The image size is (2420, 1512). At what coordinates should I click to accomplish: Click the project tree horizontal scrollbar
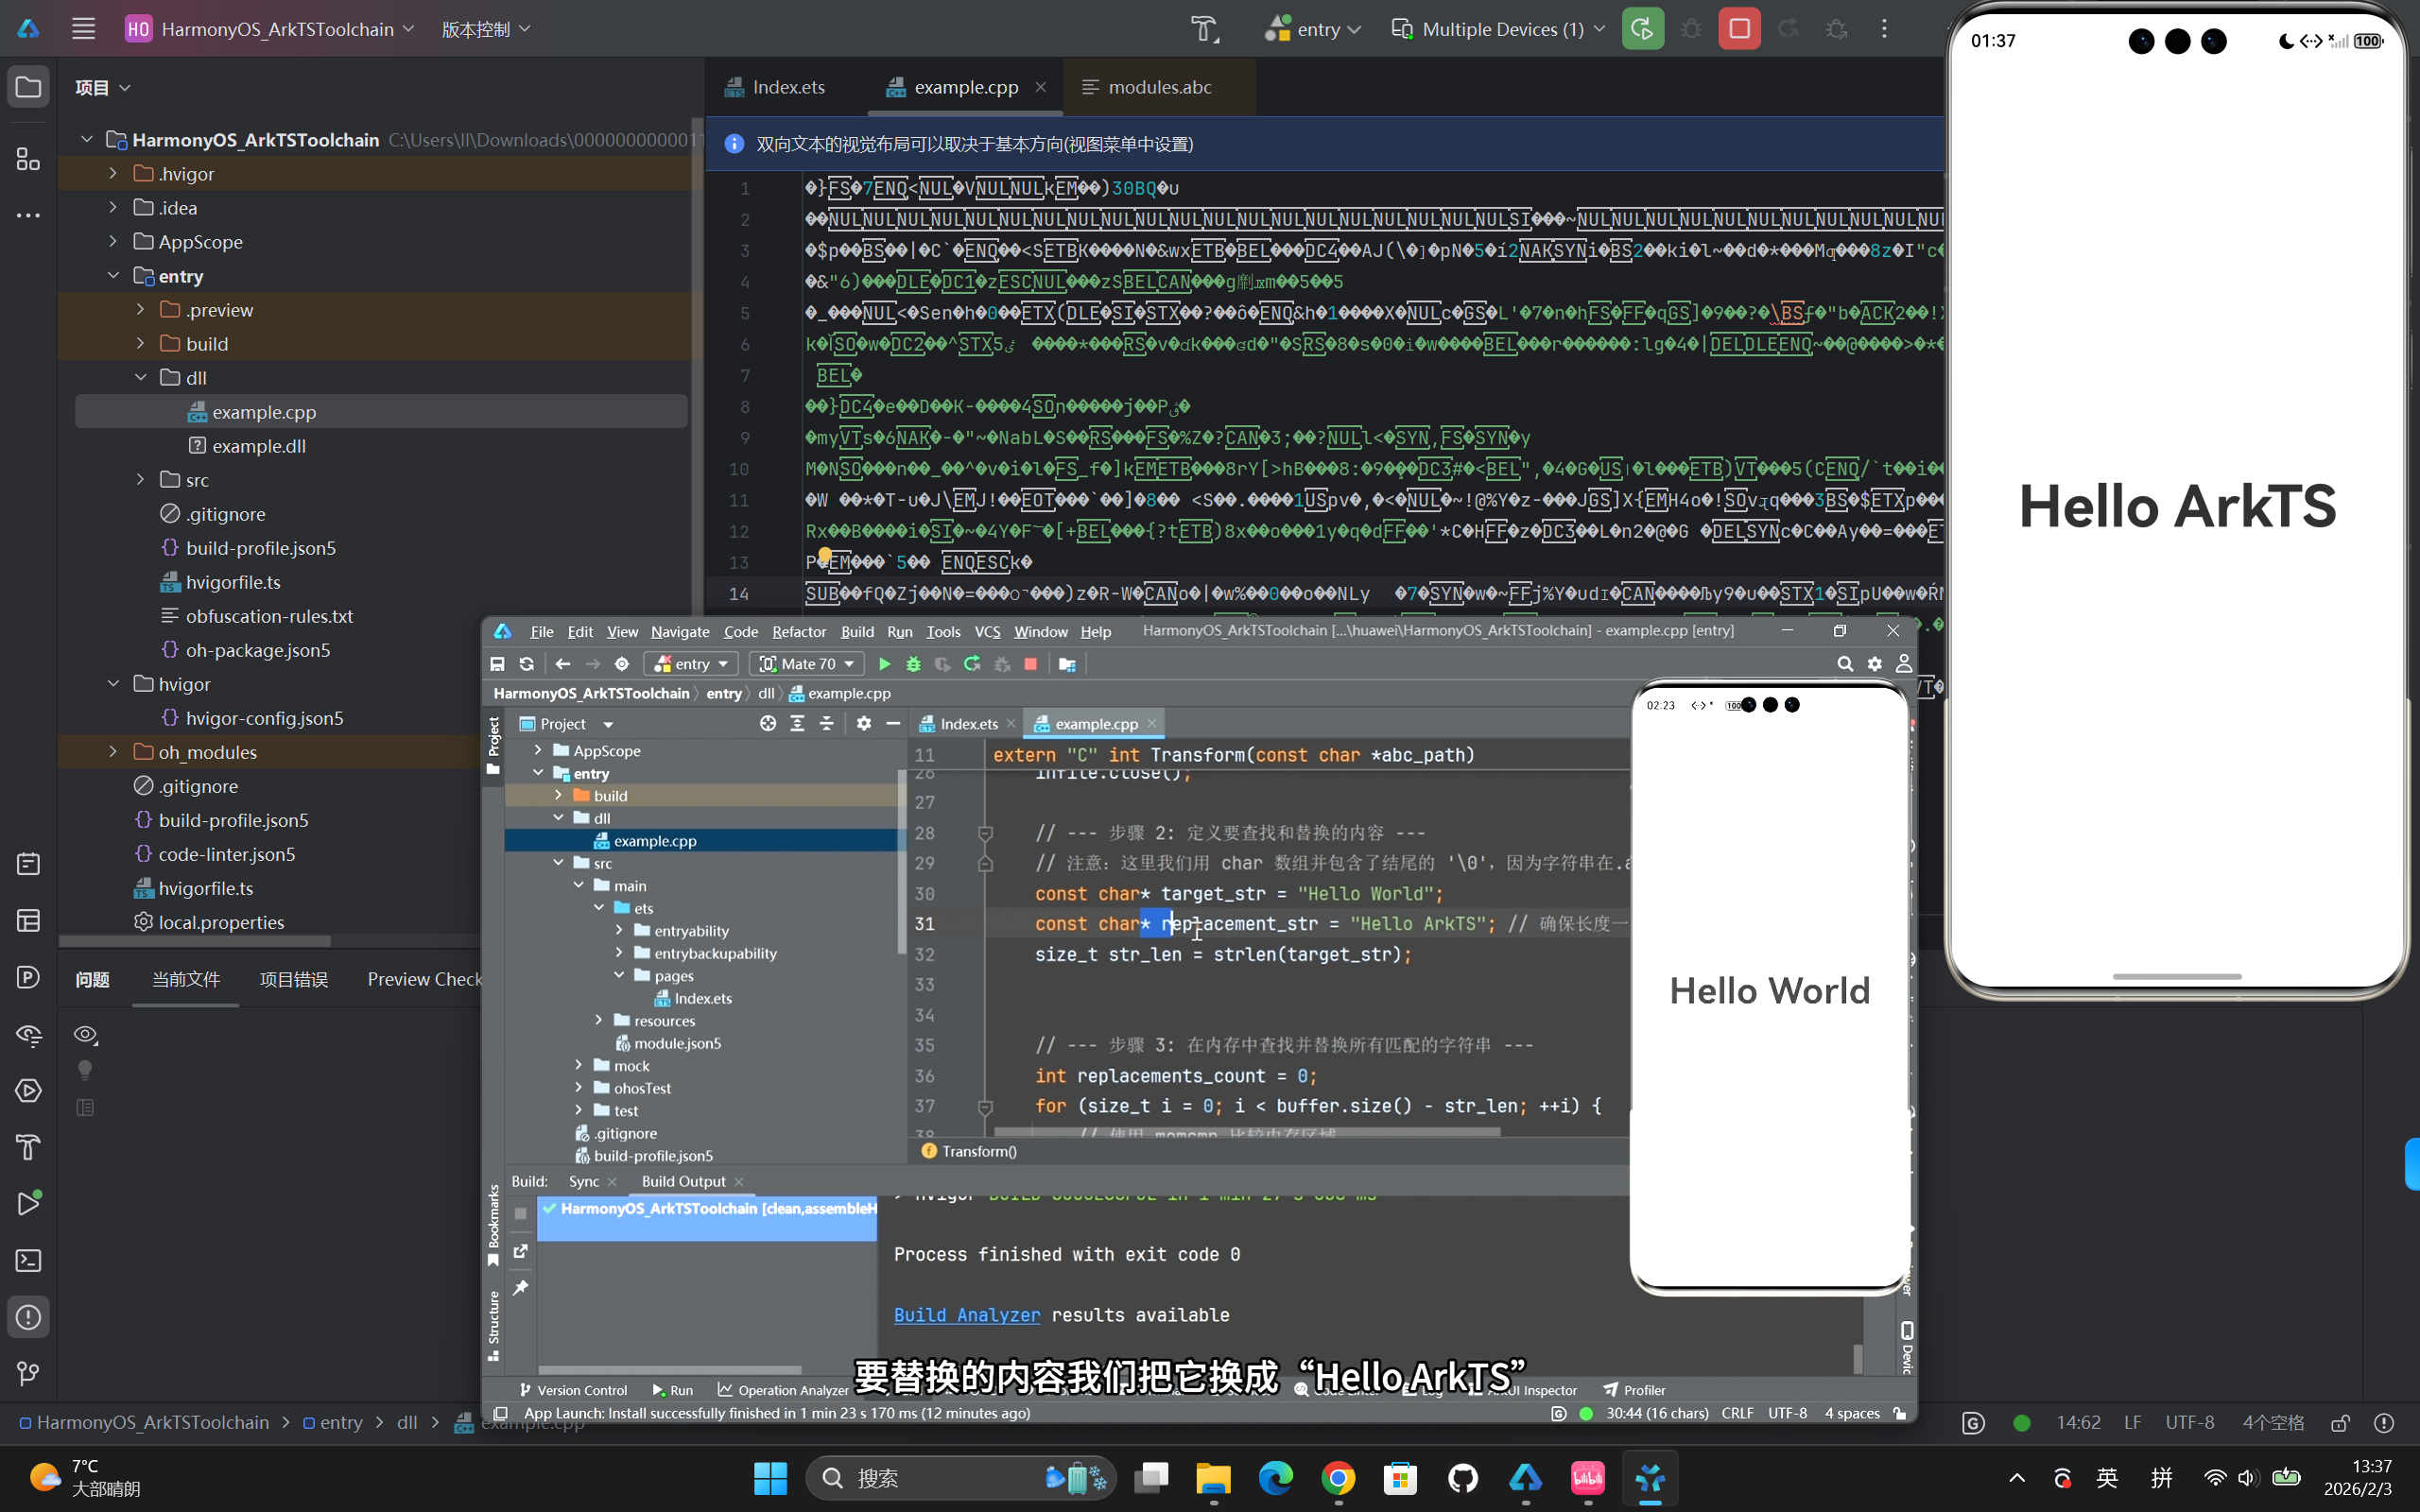click(x=195, y=941)
